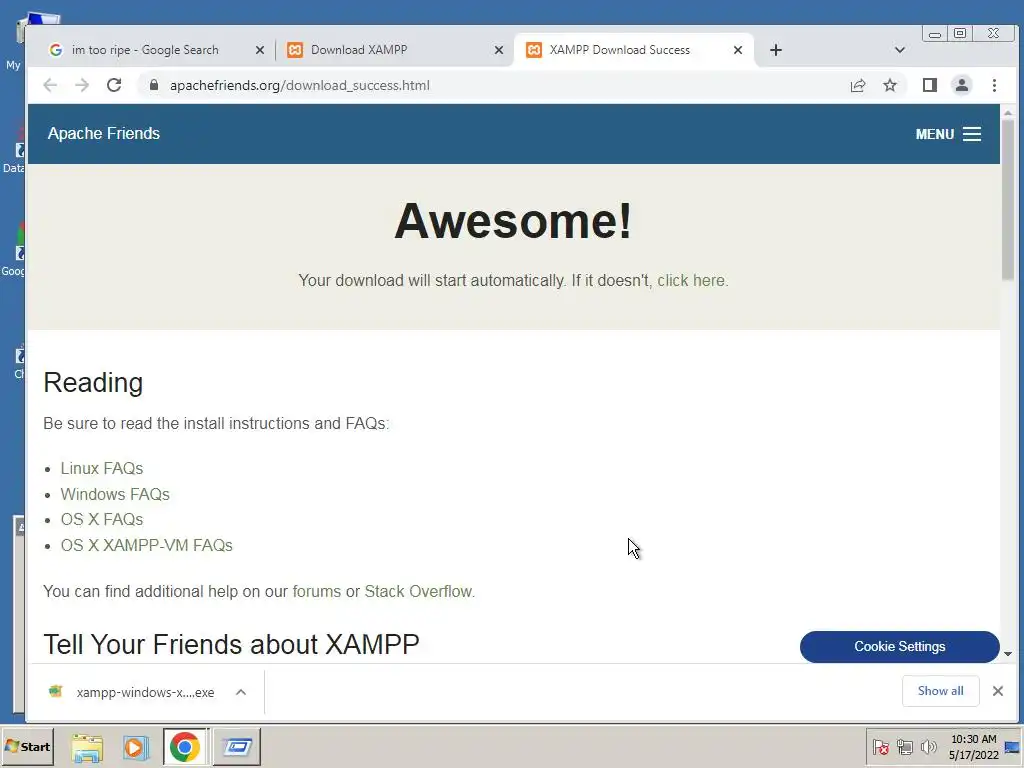Close the XAMPP Download Success tab

tap(738, 50)
